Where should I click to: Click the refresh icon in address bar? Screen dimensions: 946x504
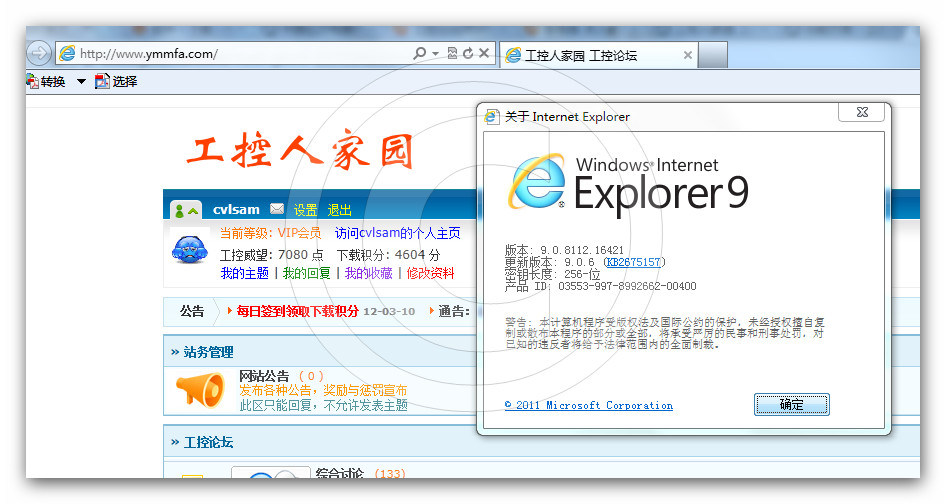pos(468,54)
